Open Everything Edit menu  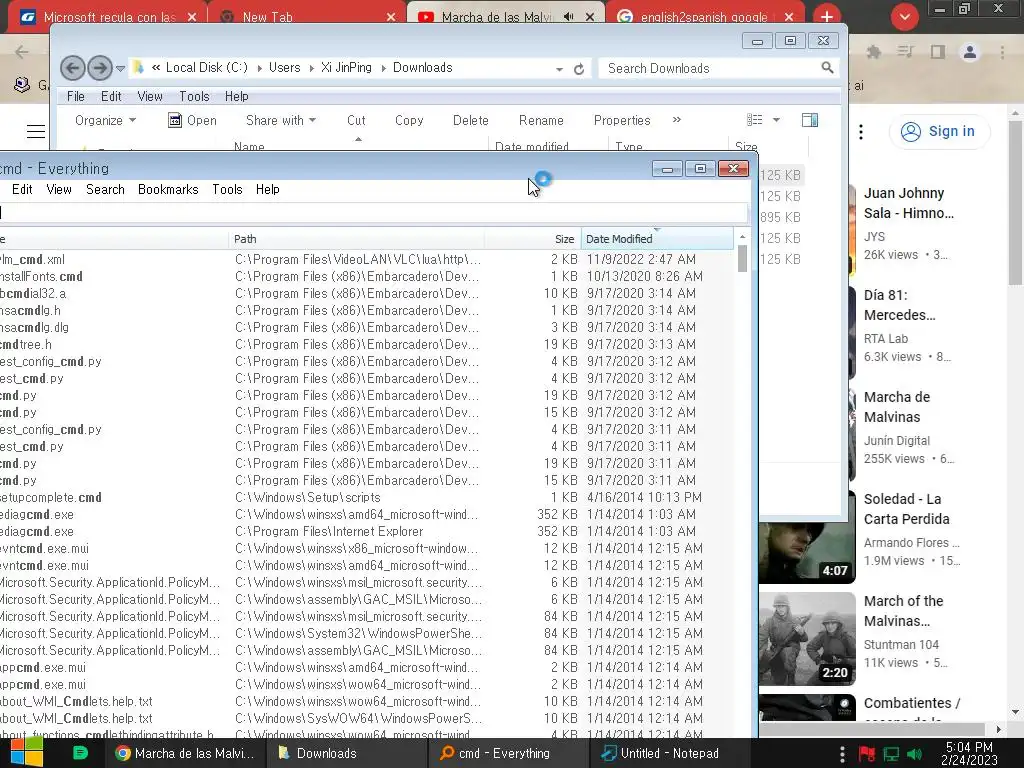(22, 189)
